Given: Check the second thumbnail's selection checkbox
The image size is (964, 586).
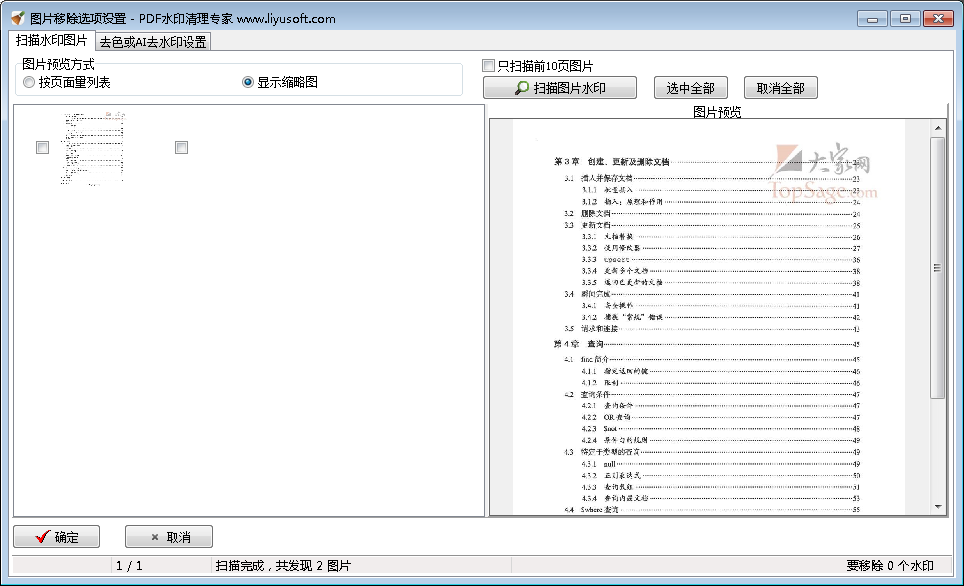Looking at the screenshot, I should (181, 147).
